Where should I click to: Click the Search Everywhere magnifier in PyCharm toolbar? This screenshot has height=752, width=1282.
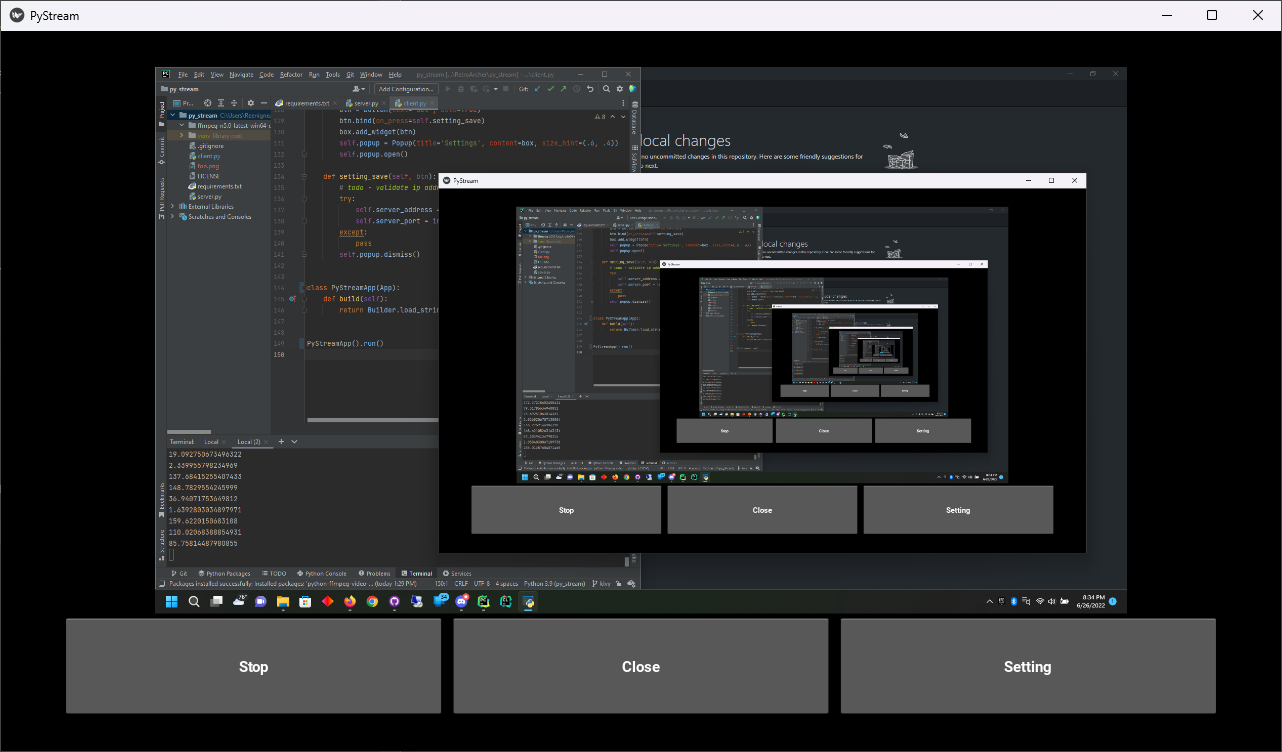tap(606, 89)
